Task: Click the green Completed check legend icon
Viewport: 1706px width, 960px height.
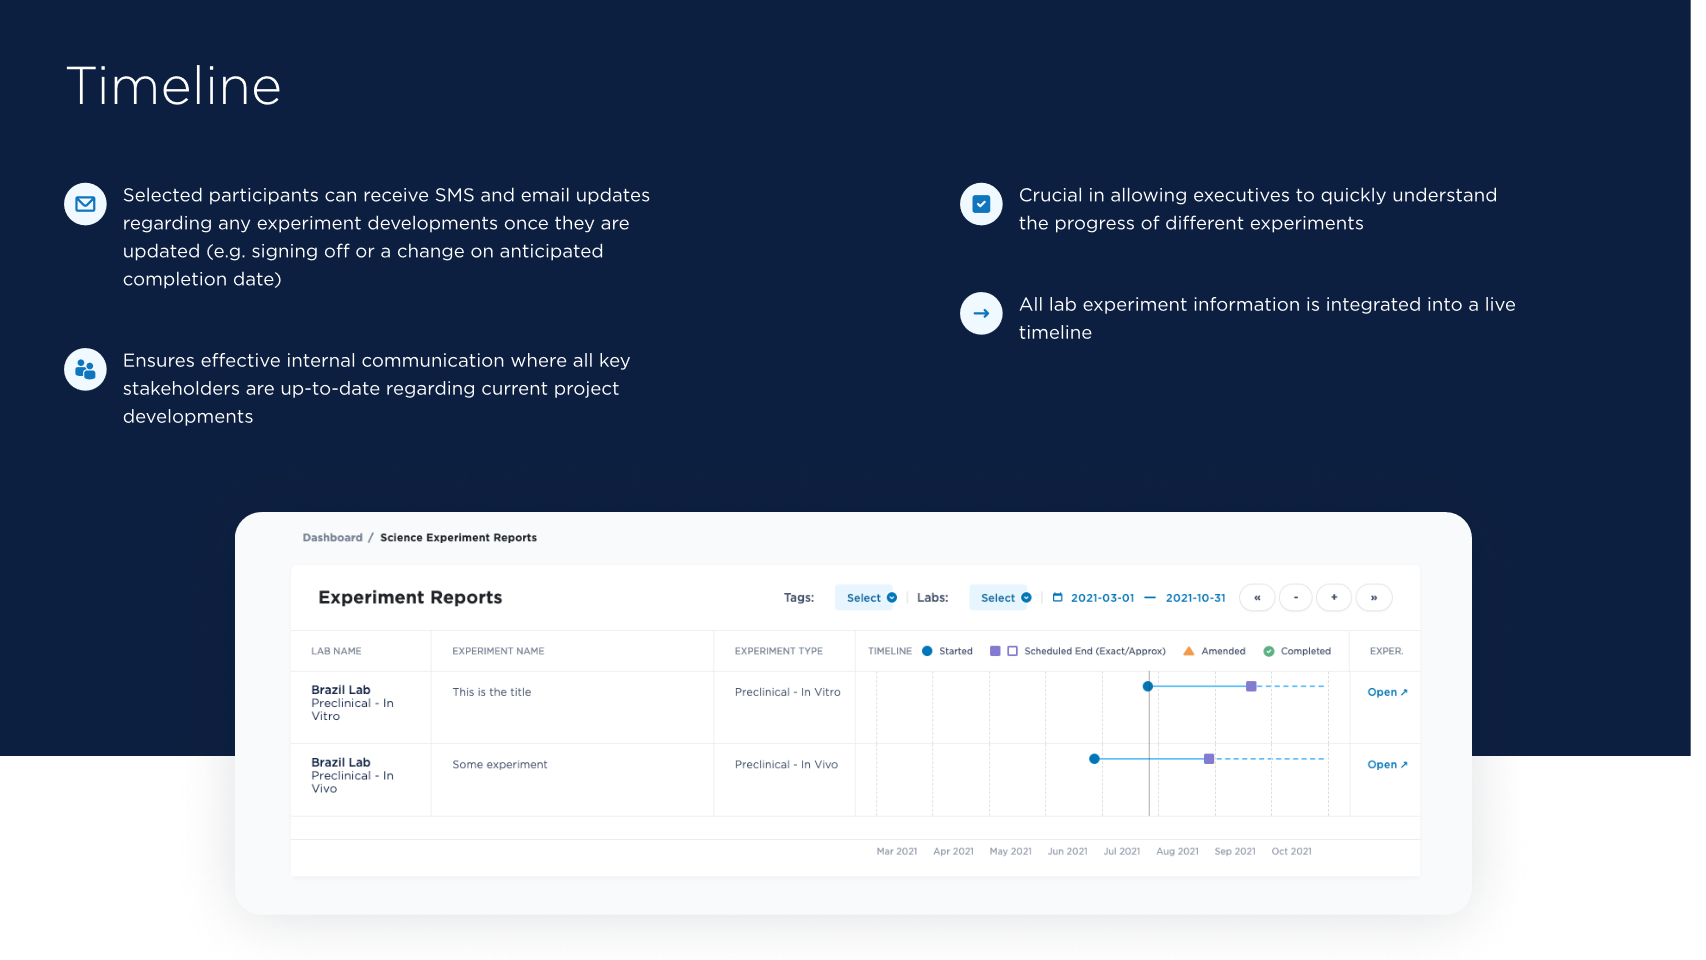Action: tap(1269, 651)
